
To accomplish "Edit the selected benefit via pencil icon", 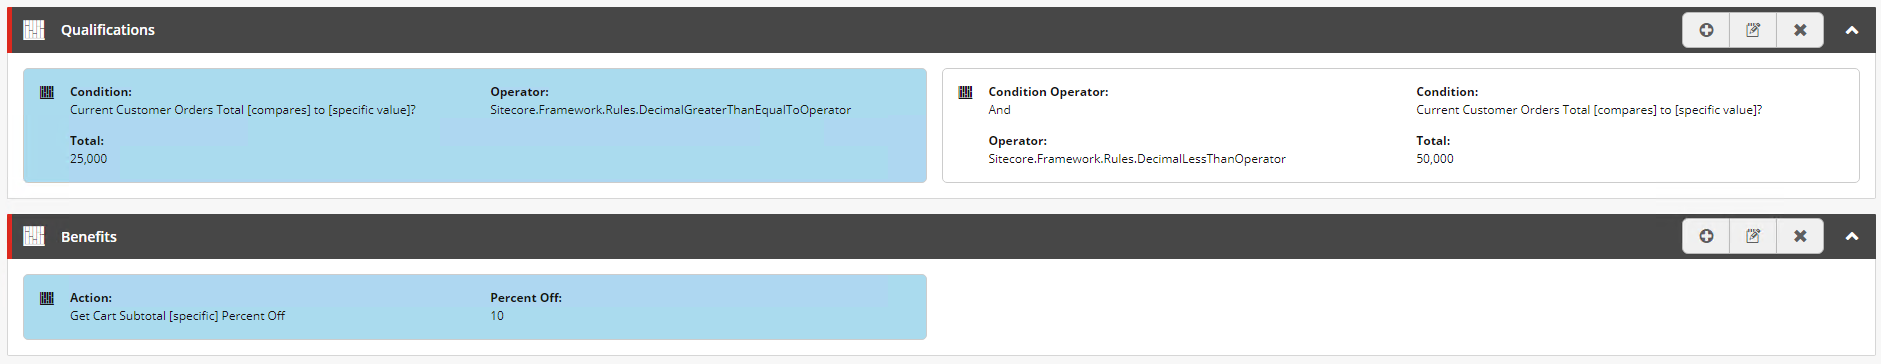I will point(1753,236).
